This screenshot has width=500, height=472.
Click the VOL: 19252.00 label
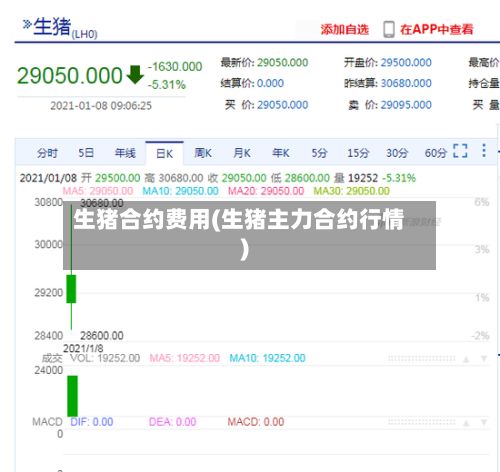[105, 358]
